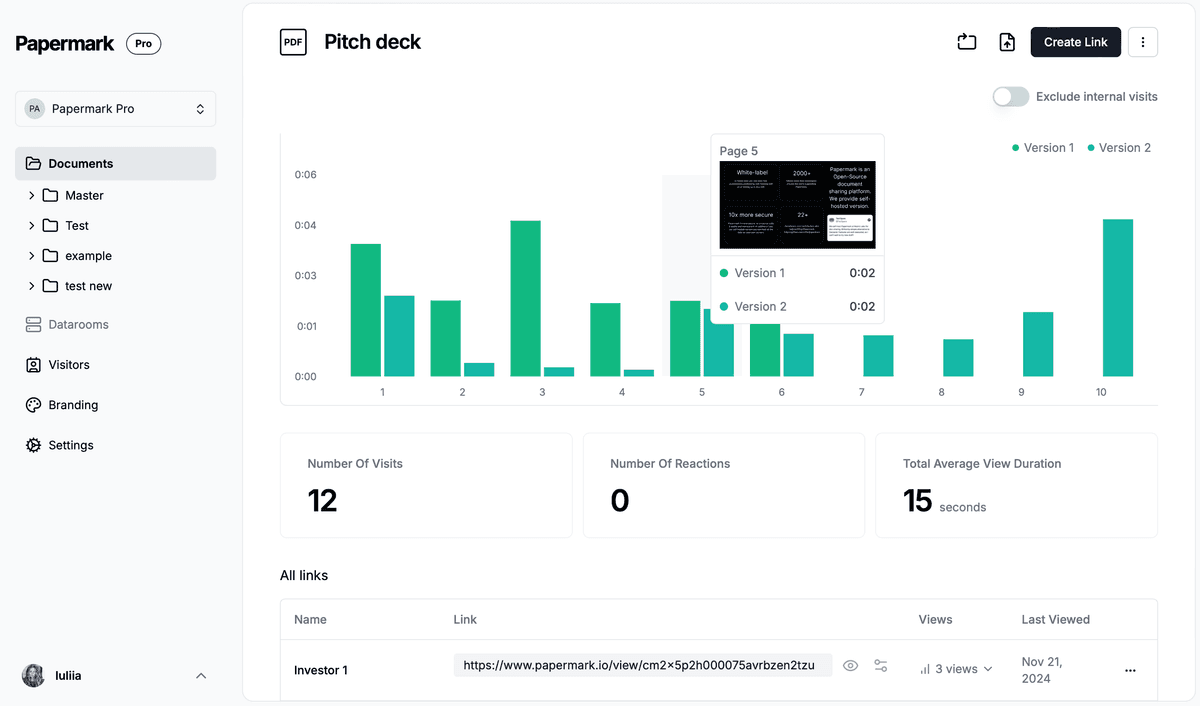Viewport: 1200px width, 706px height.
Task: Preview the Investor 1 link with the eye icon
Action: click(850, 665)
